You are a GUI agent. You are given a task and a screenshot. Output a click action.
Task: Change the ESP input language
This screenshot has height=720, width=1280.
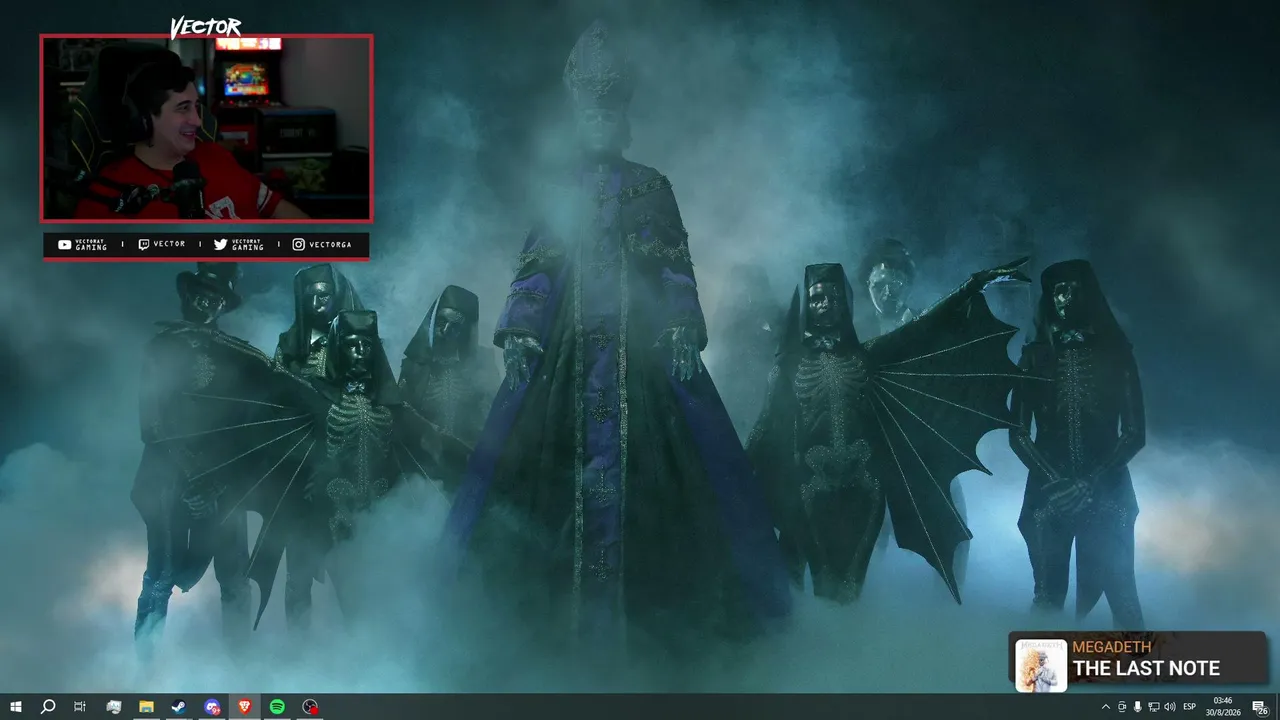[1190, 707]
